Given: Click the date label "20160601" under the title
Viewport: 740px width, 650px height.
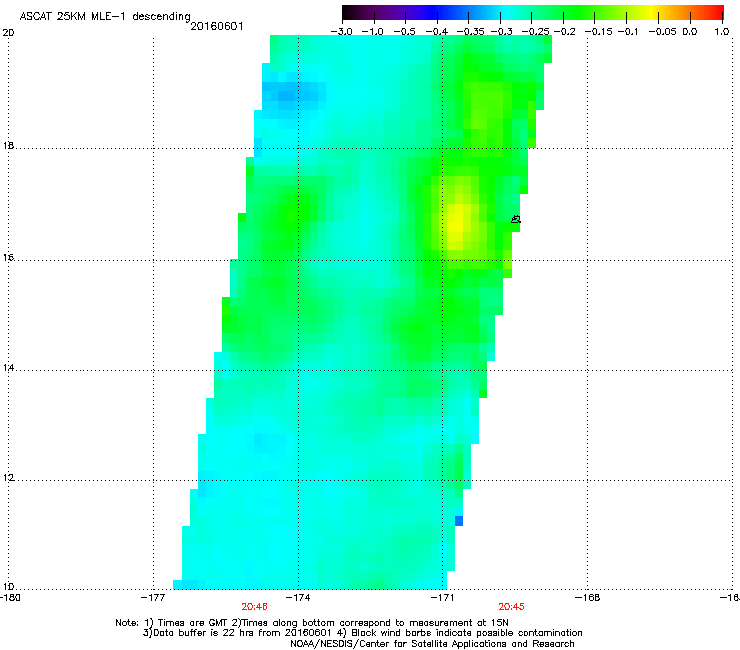Looking at the screenshot, I should pyautogui.click(x=217, y=26).
